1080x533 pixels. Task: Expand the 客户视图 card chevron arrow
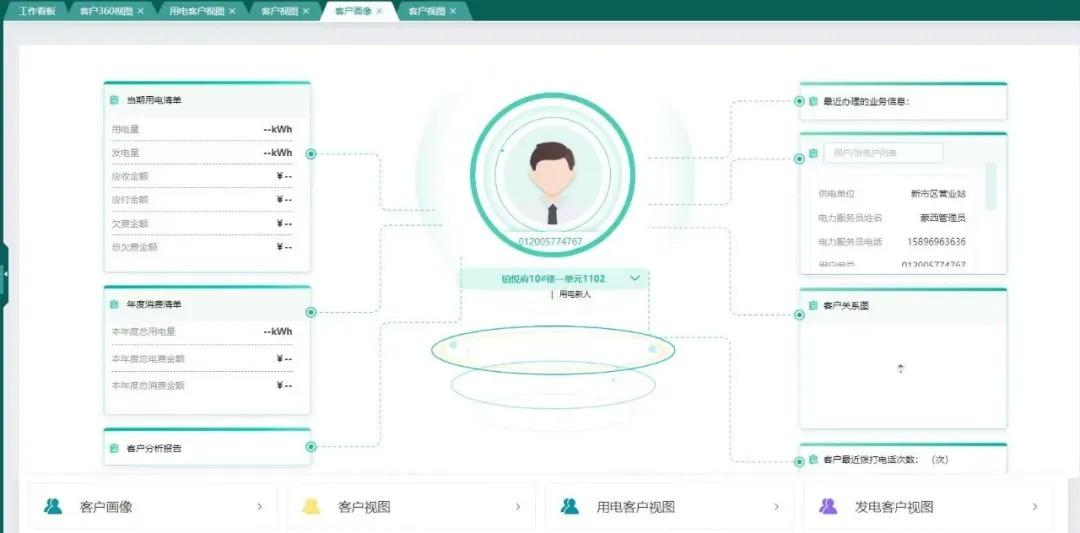point(517,507)
